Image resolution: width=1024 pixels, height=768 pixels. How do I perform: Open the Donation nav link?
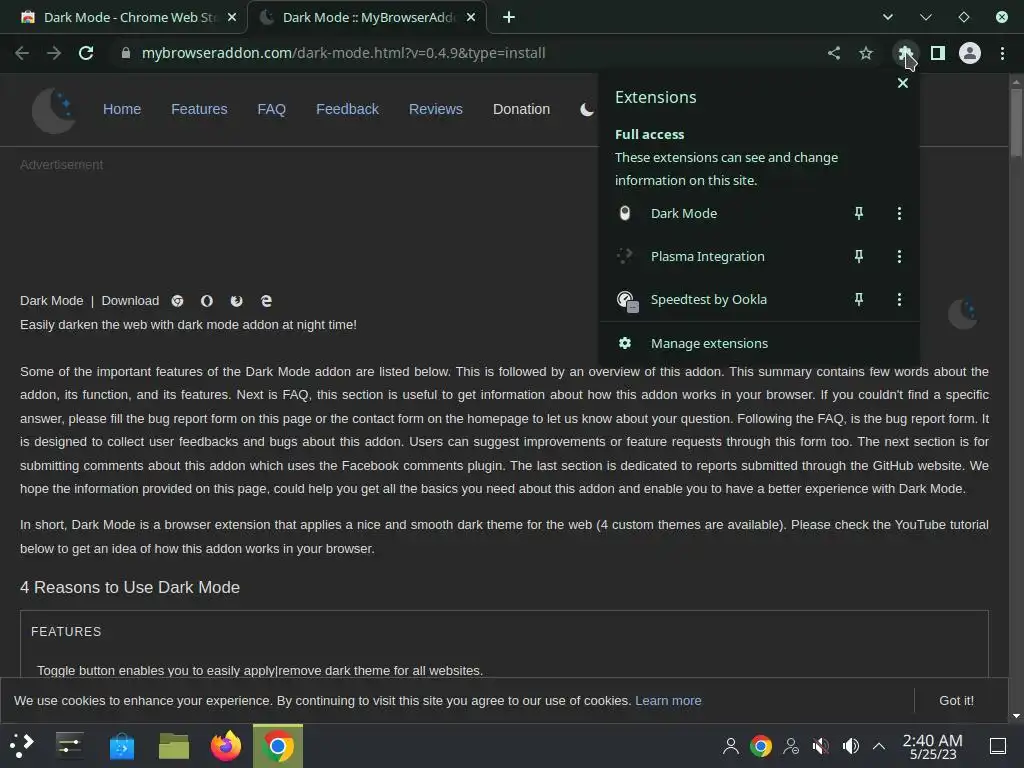pos(521,109)
